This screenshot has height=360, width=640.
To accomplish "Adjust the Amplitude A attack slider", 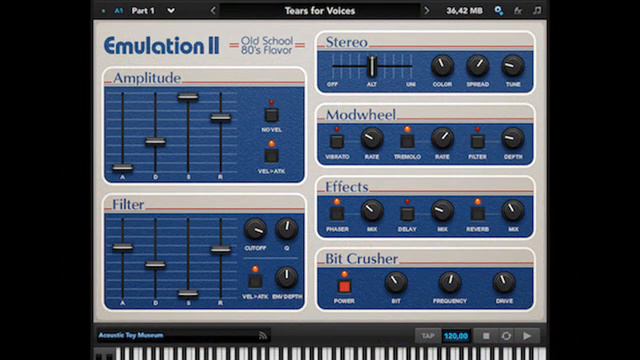I will 122,167.
